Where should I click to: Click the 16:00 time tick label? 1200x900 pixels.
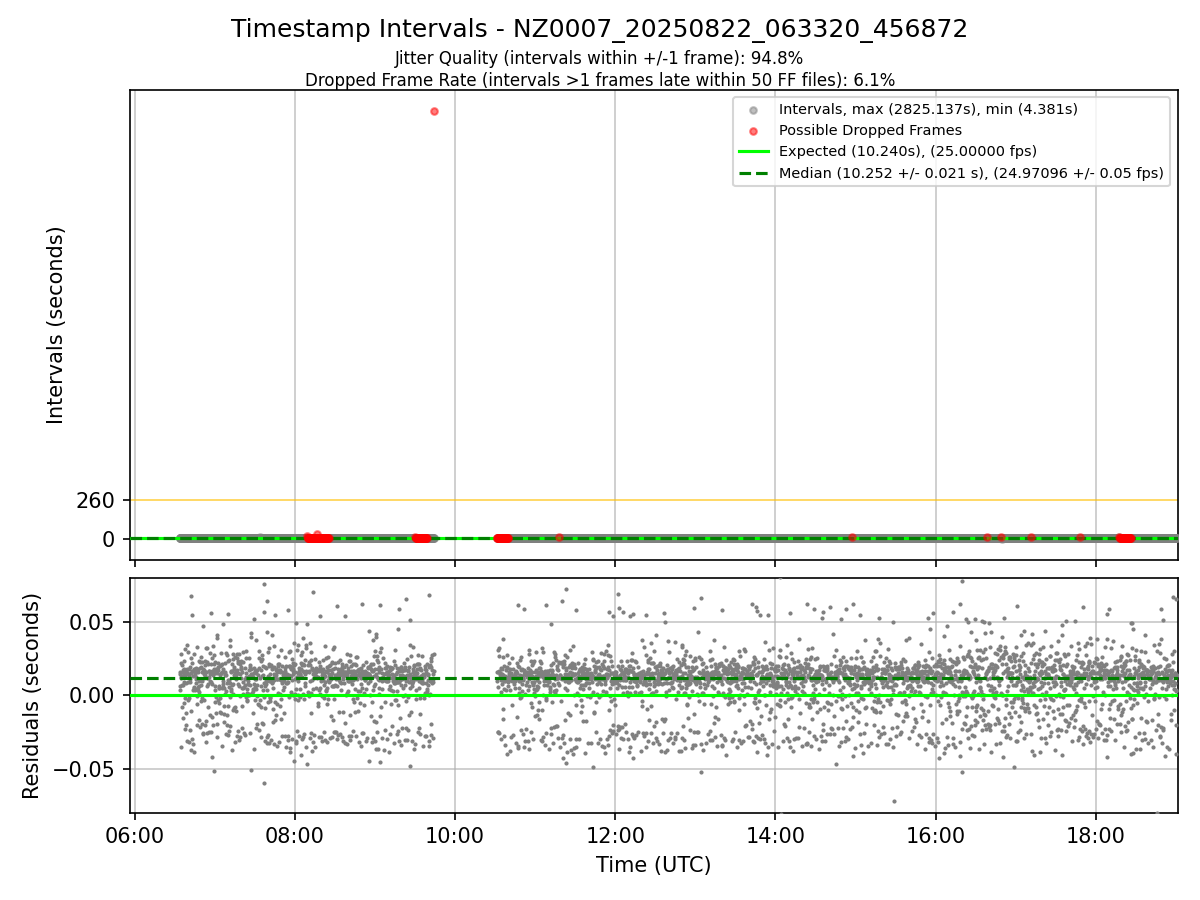936,834
